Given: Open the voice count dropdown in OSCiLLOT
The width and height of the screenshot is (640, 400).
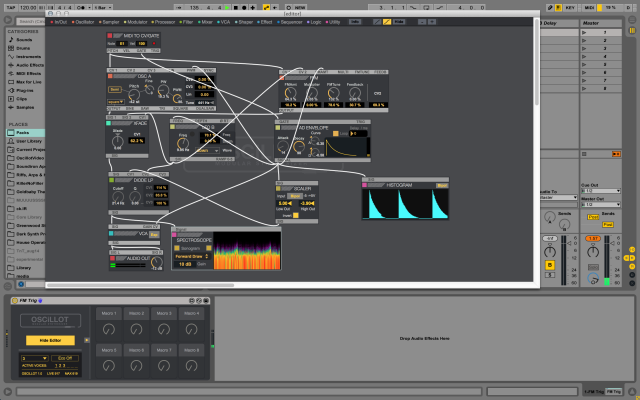Looking at the screenshot, I should tap(35, 357).
